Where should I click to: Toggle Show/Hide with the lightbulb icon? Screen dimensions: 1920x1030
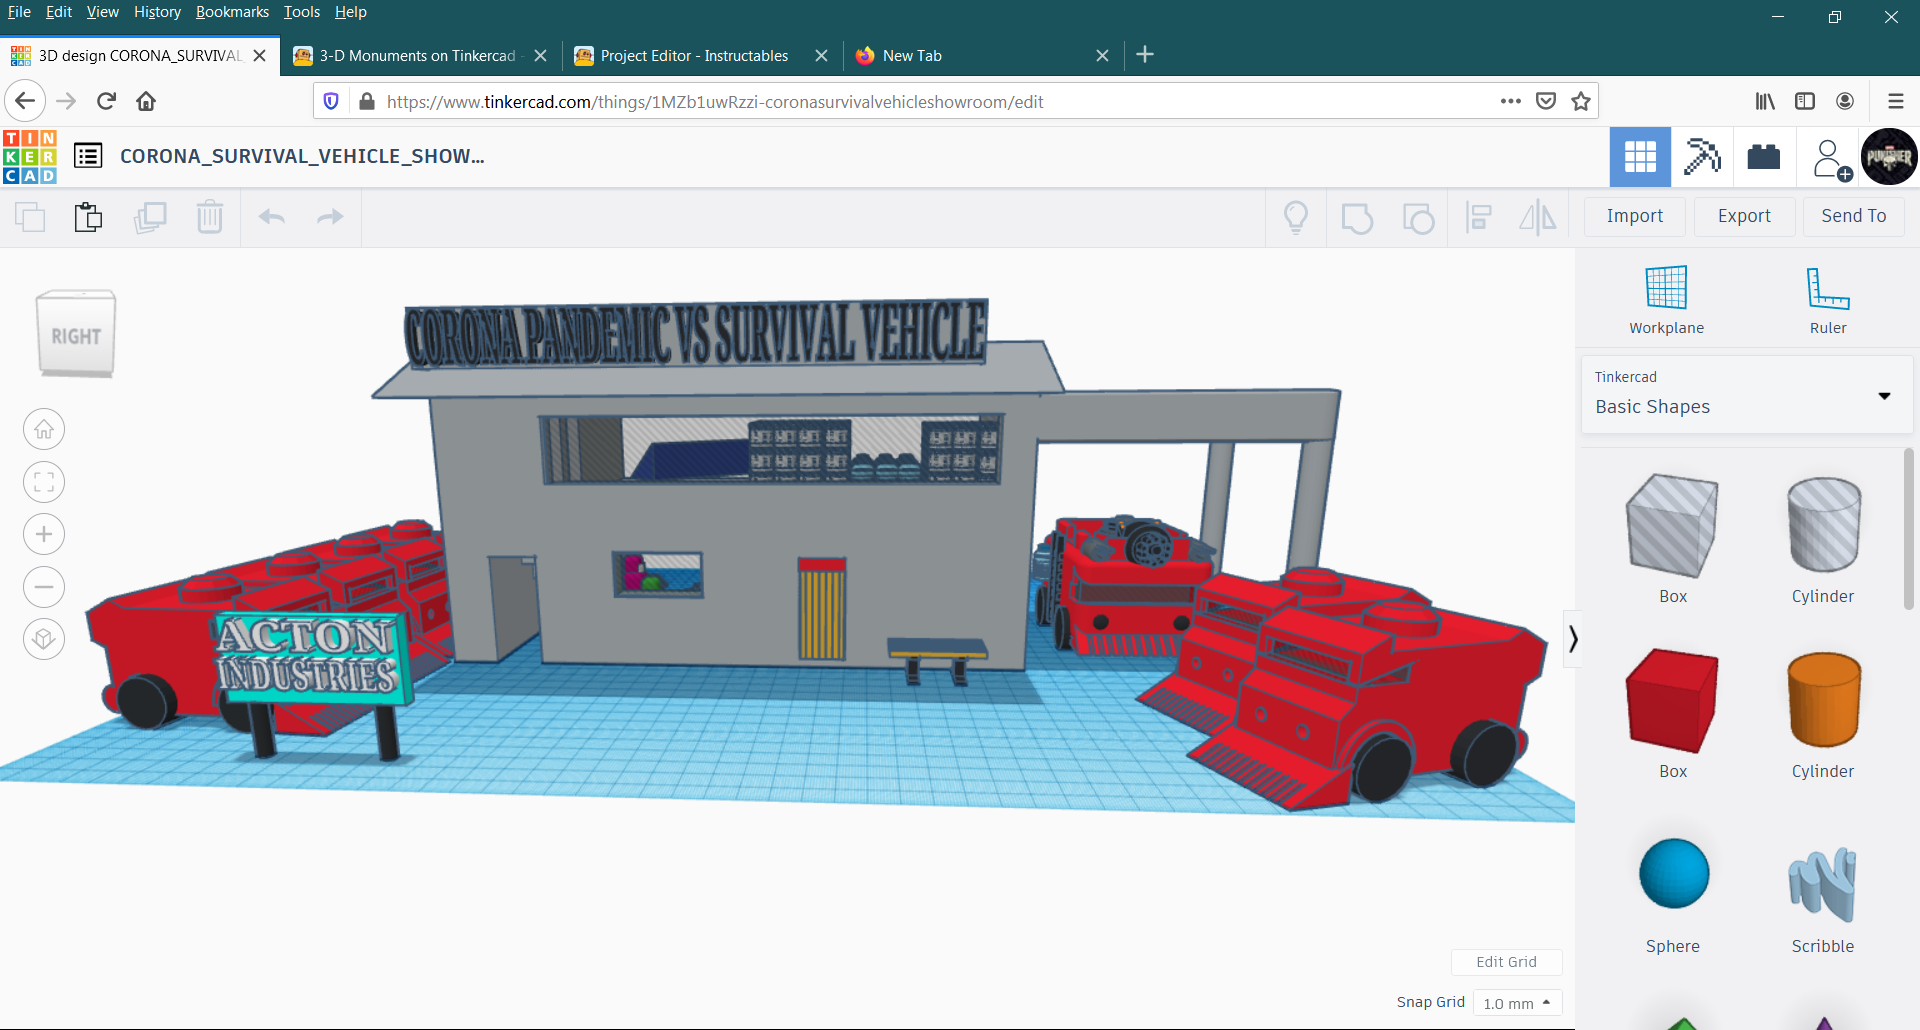pyautogui.click(x=1296, y=217)
